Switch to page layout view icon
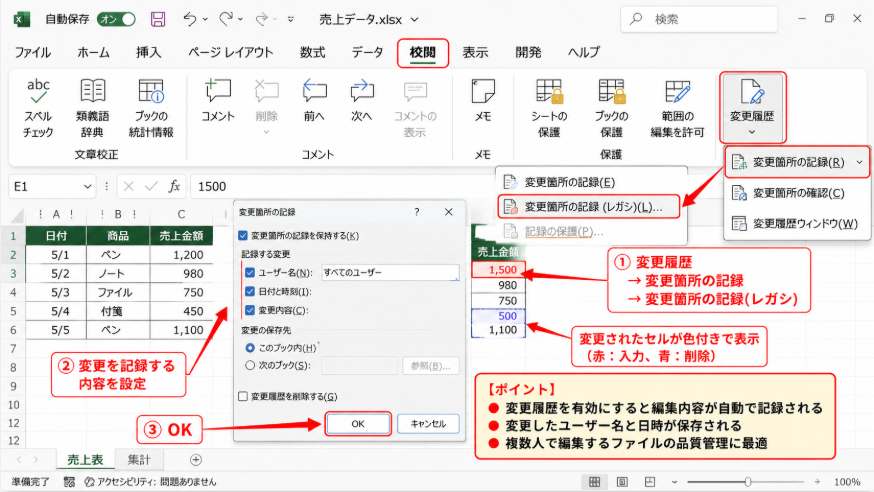The image size is (874, 492). (622, 482)
